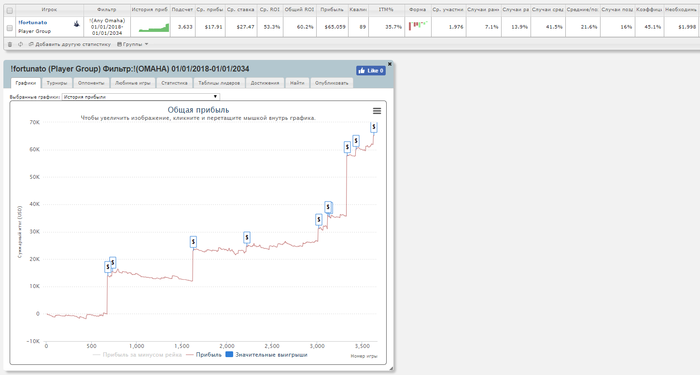Screen dimensions: 700x375
Task: Switch to the Статистика tab
Action: click(x=174, y=83)
